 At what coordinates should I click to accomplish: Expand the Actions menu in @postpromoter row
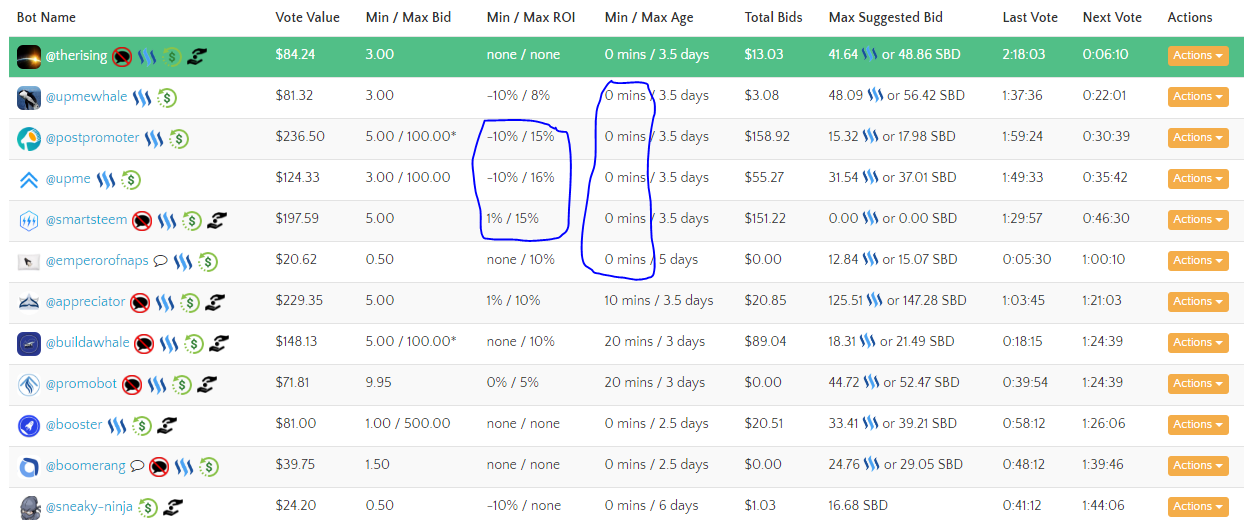pos(1197,138)
